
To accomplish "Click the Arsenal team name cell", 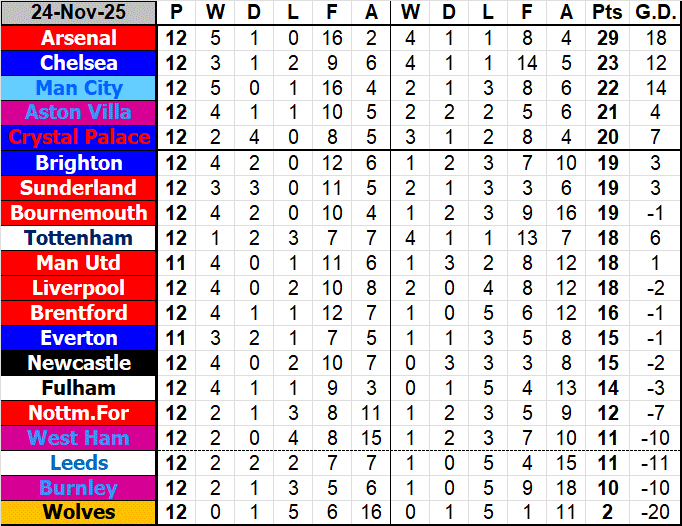I will (x=79, y=38).
